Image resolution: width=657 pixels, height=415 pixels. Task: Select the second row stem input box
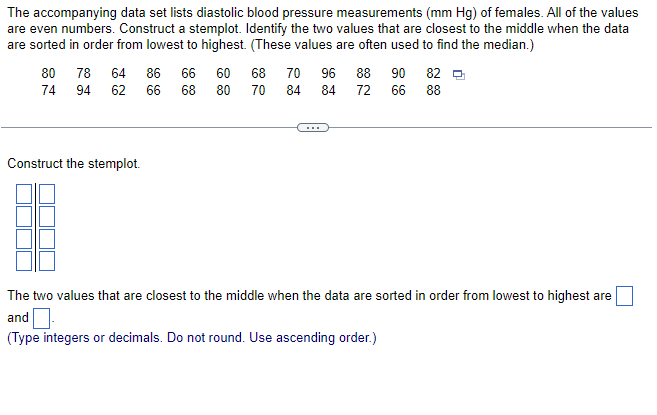(24, 216)
